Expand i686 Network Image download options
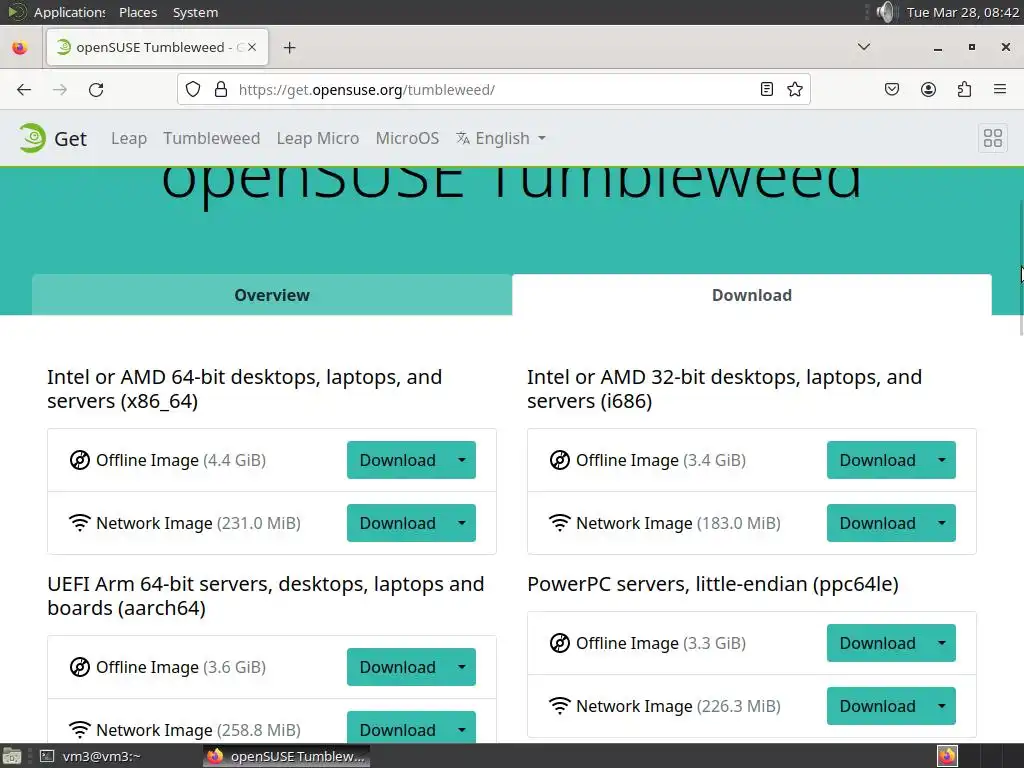Image resolution: width=1024 pixels, height=768 pixels. click(942, 523)
